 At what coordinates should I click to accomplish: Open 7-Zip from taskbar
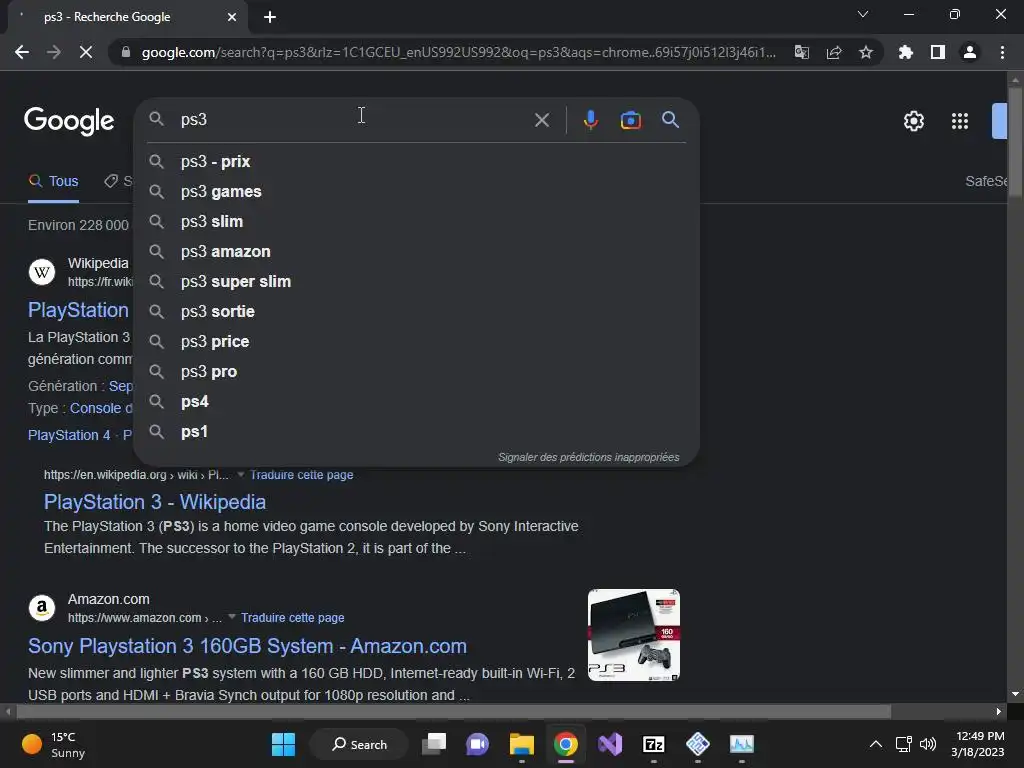click(x=654, y=744)
